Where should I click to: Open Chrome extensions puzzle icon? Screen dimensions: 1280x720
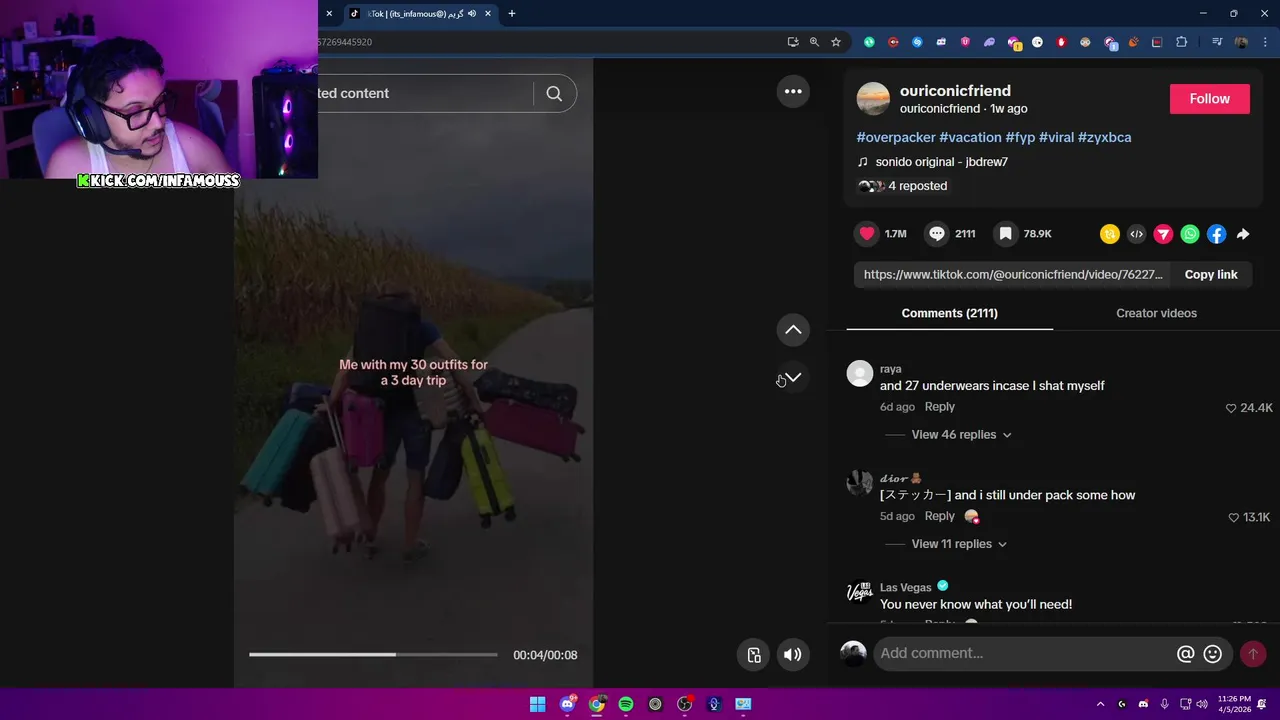point(1182,42)
